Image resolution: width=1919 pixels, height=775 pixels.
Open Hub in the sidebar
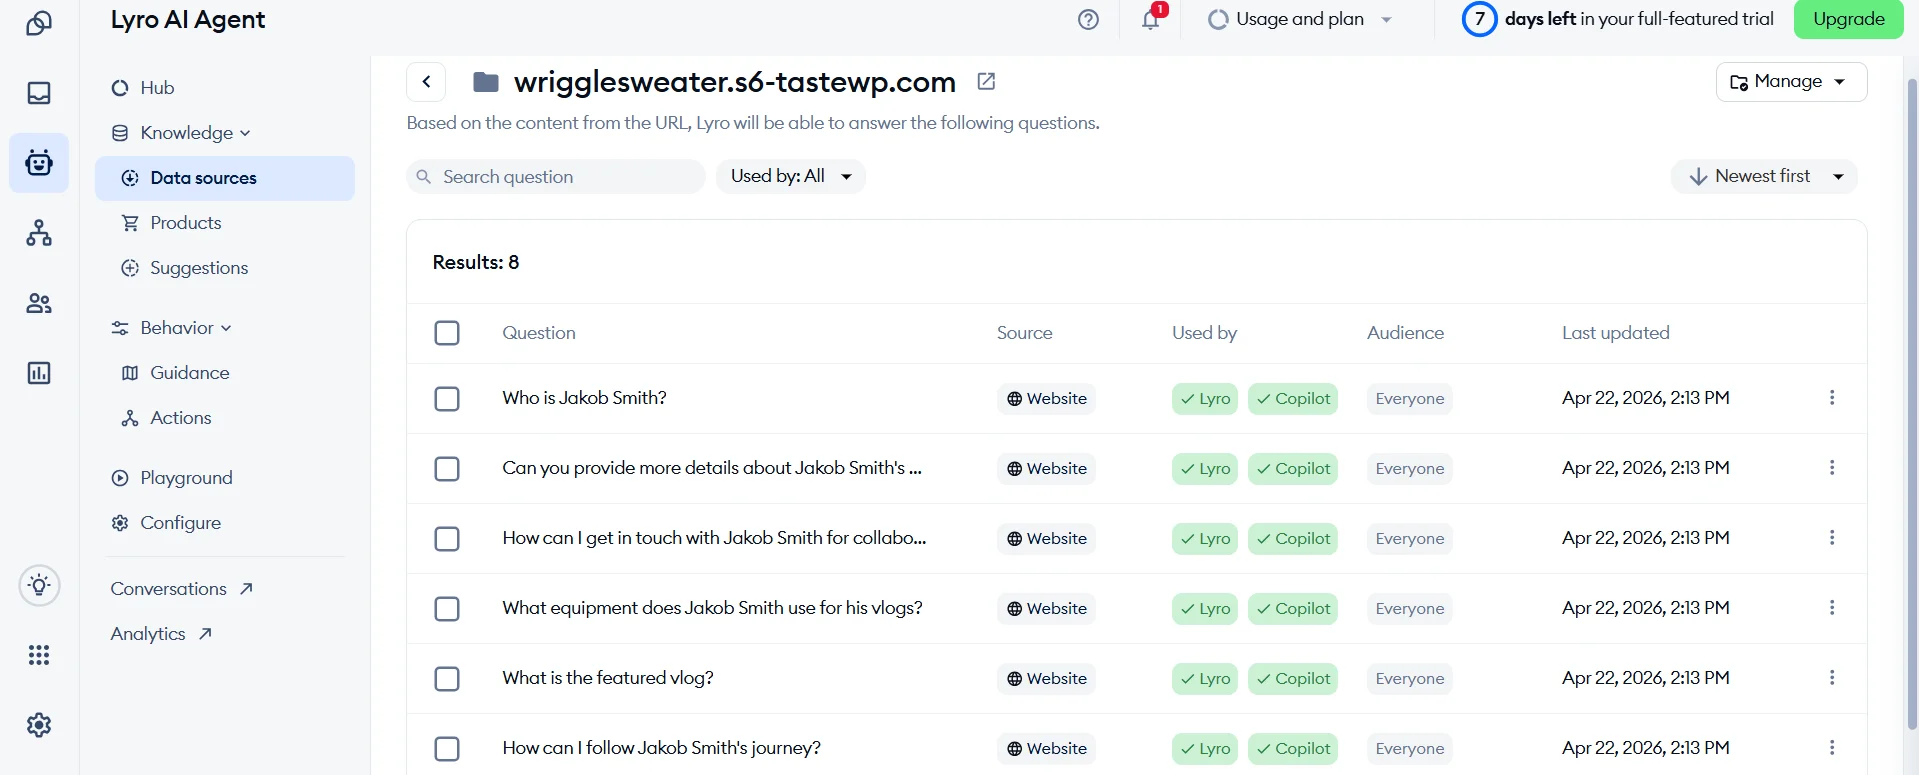(143, 88)
